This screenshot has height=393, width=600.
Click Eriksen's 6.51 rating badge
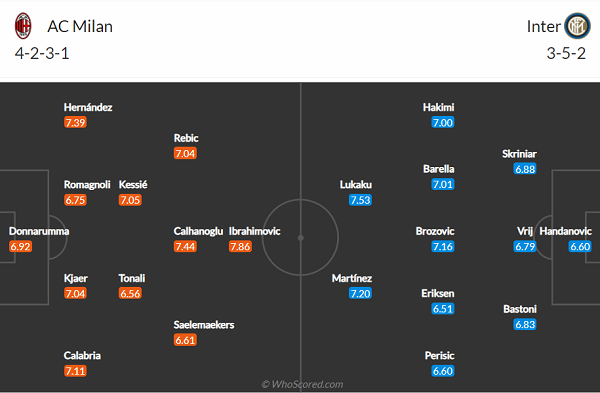[443, 309]
